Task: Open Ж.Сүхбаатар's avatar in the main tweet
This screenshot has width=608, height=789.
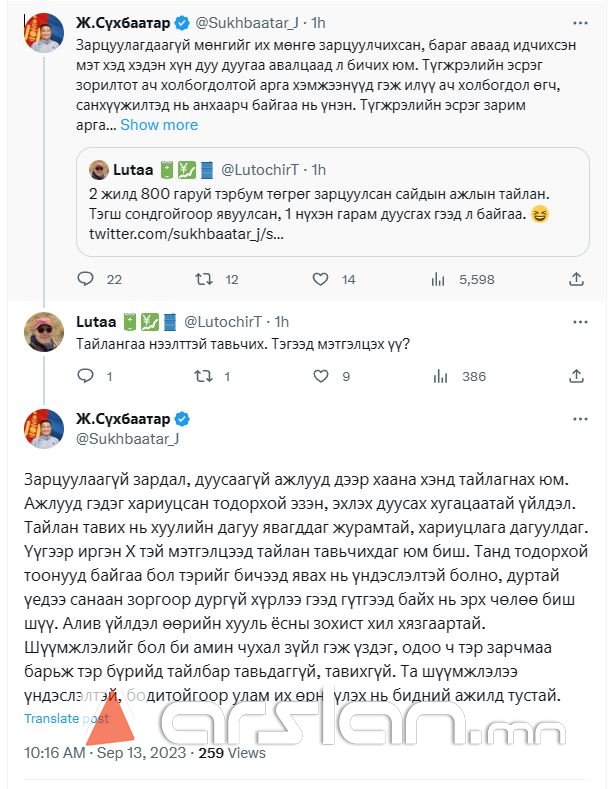Action: click(43, 428)
